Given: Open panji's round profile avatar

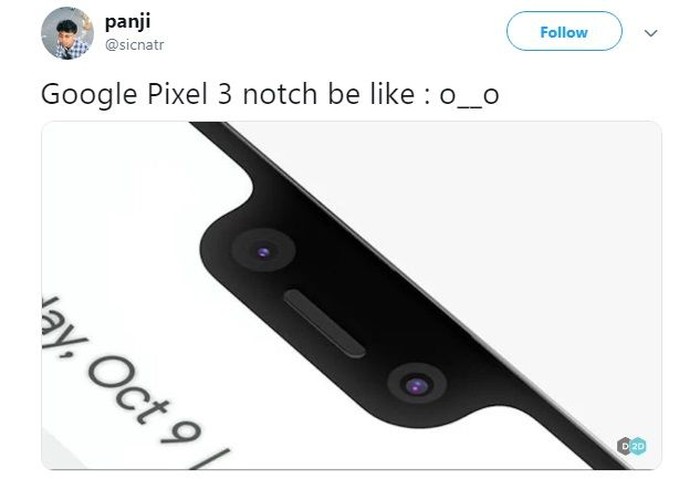Looking at the screenshot, I should [67, 33].
